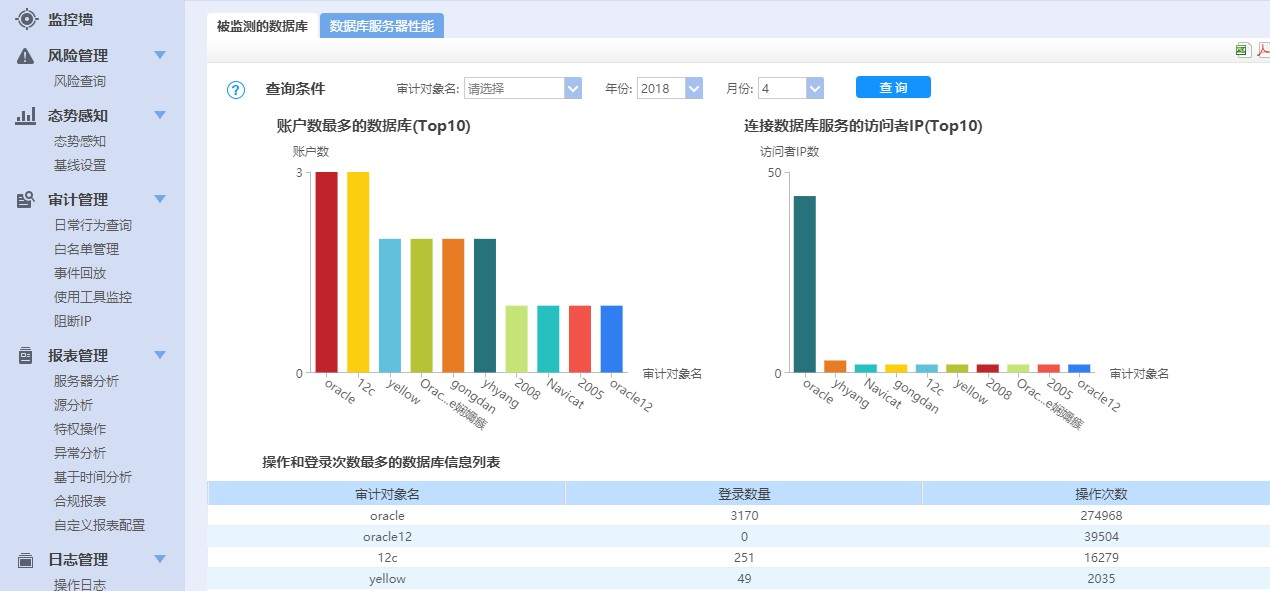
Task: Collapse the 风险管理 menu section arrow
Action: [160, 56]
